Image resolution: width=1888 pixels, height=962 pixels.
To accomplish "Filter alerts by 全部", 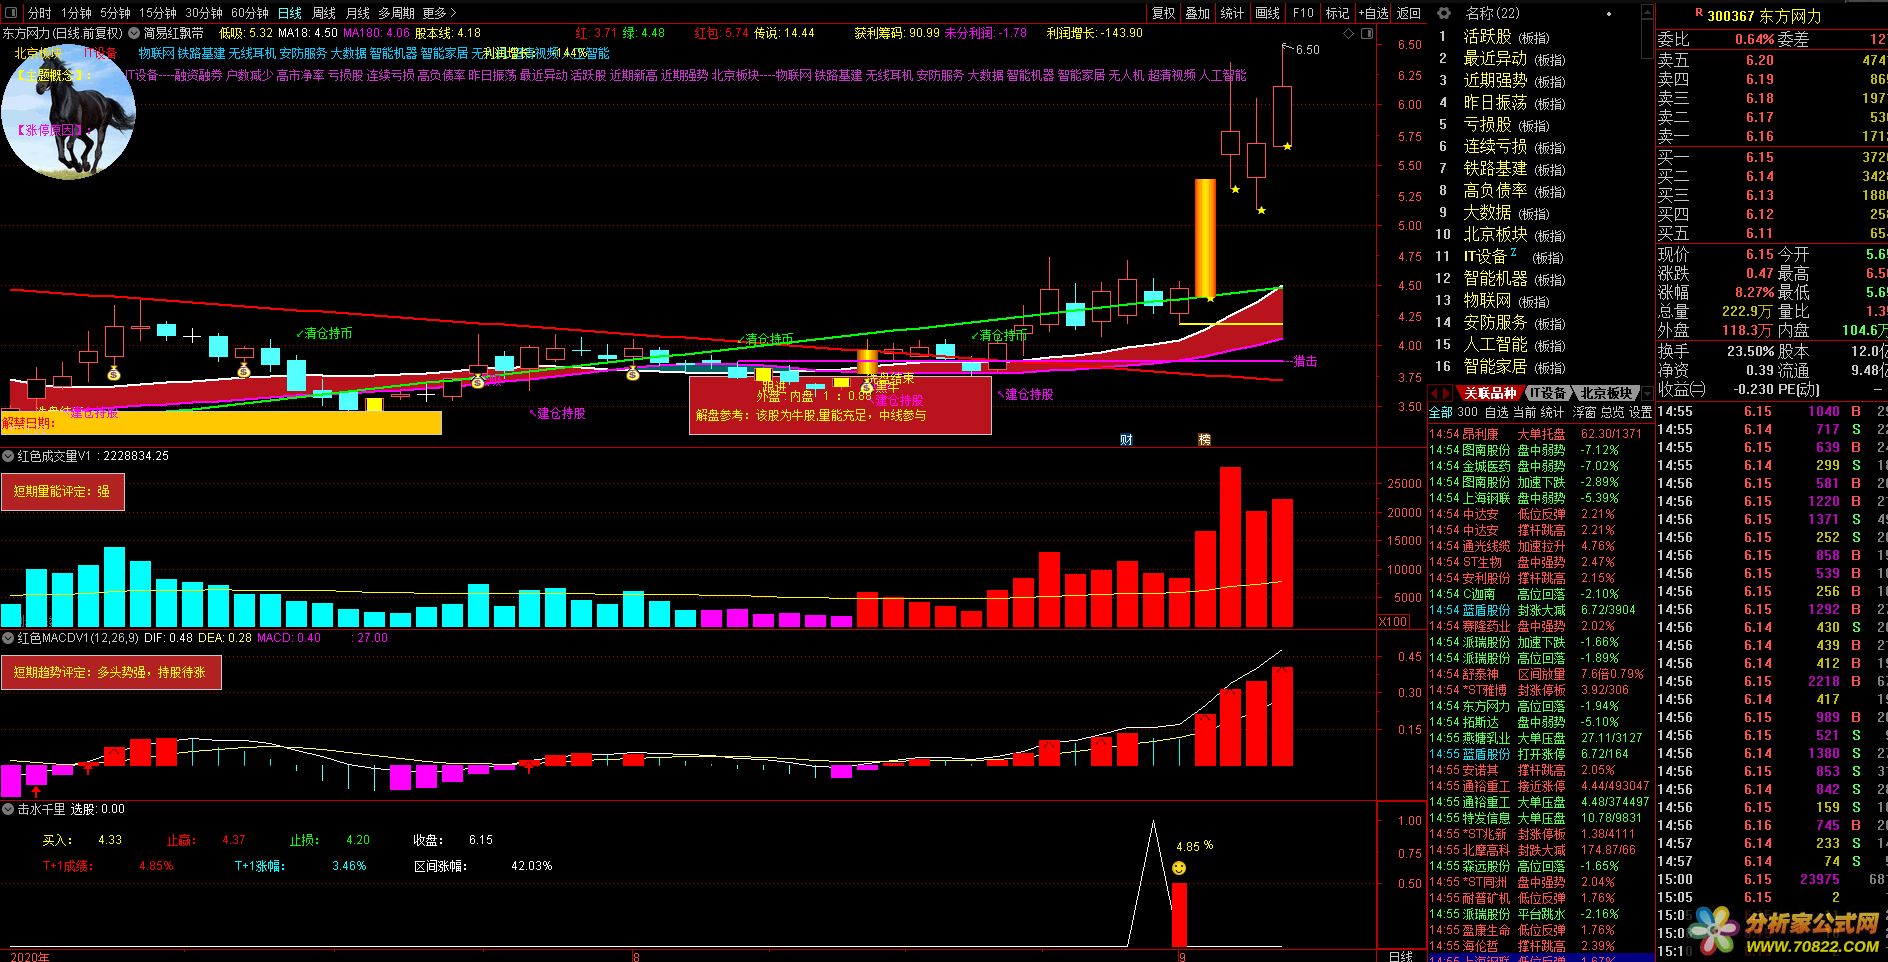I will tap(1440, 412).
